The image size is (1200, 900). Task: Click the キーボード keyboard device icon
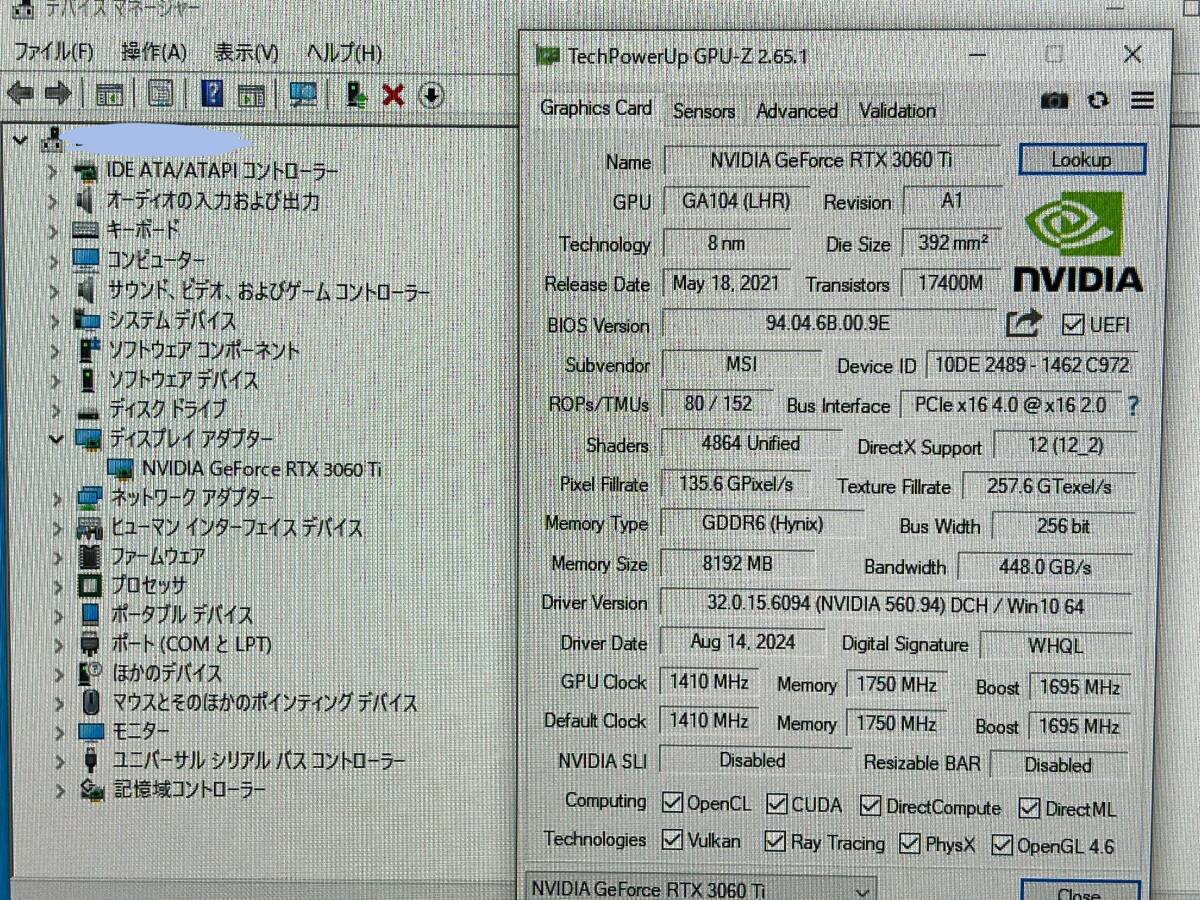87,230
